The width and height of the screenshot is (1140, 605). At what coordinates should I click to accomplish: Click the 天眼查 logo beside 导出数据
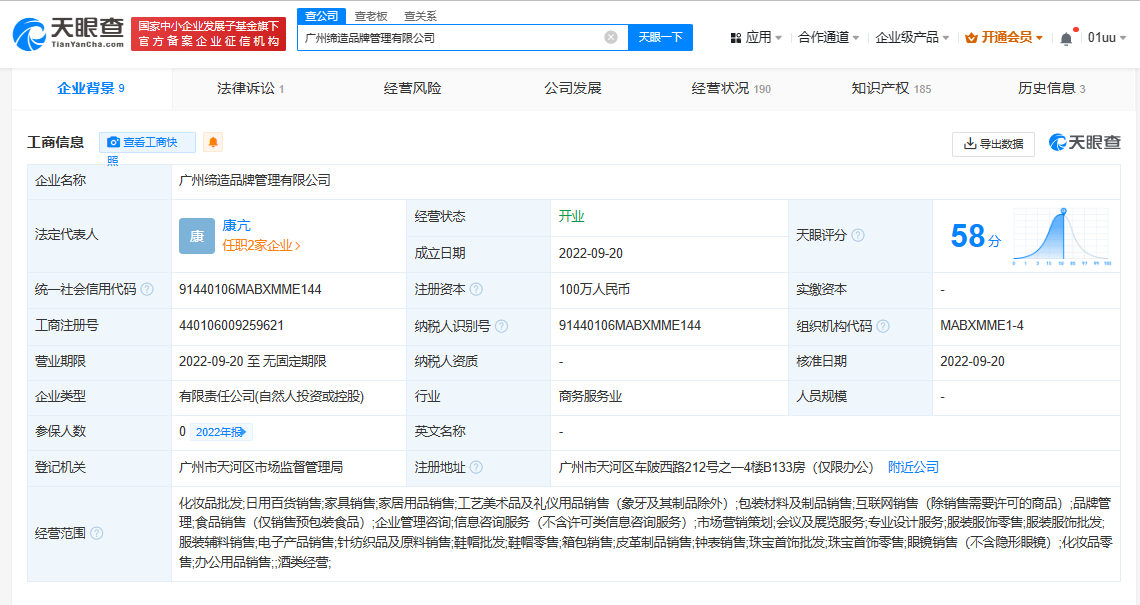pos(1085,143)
